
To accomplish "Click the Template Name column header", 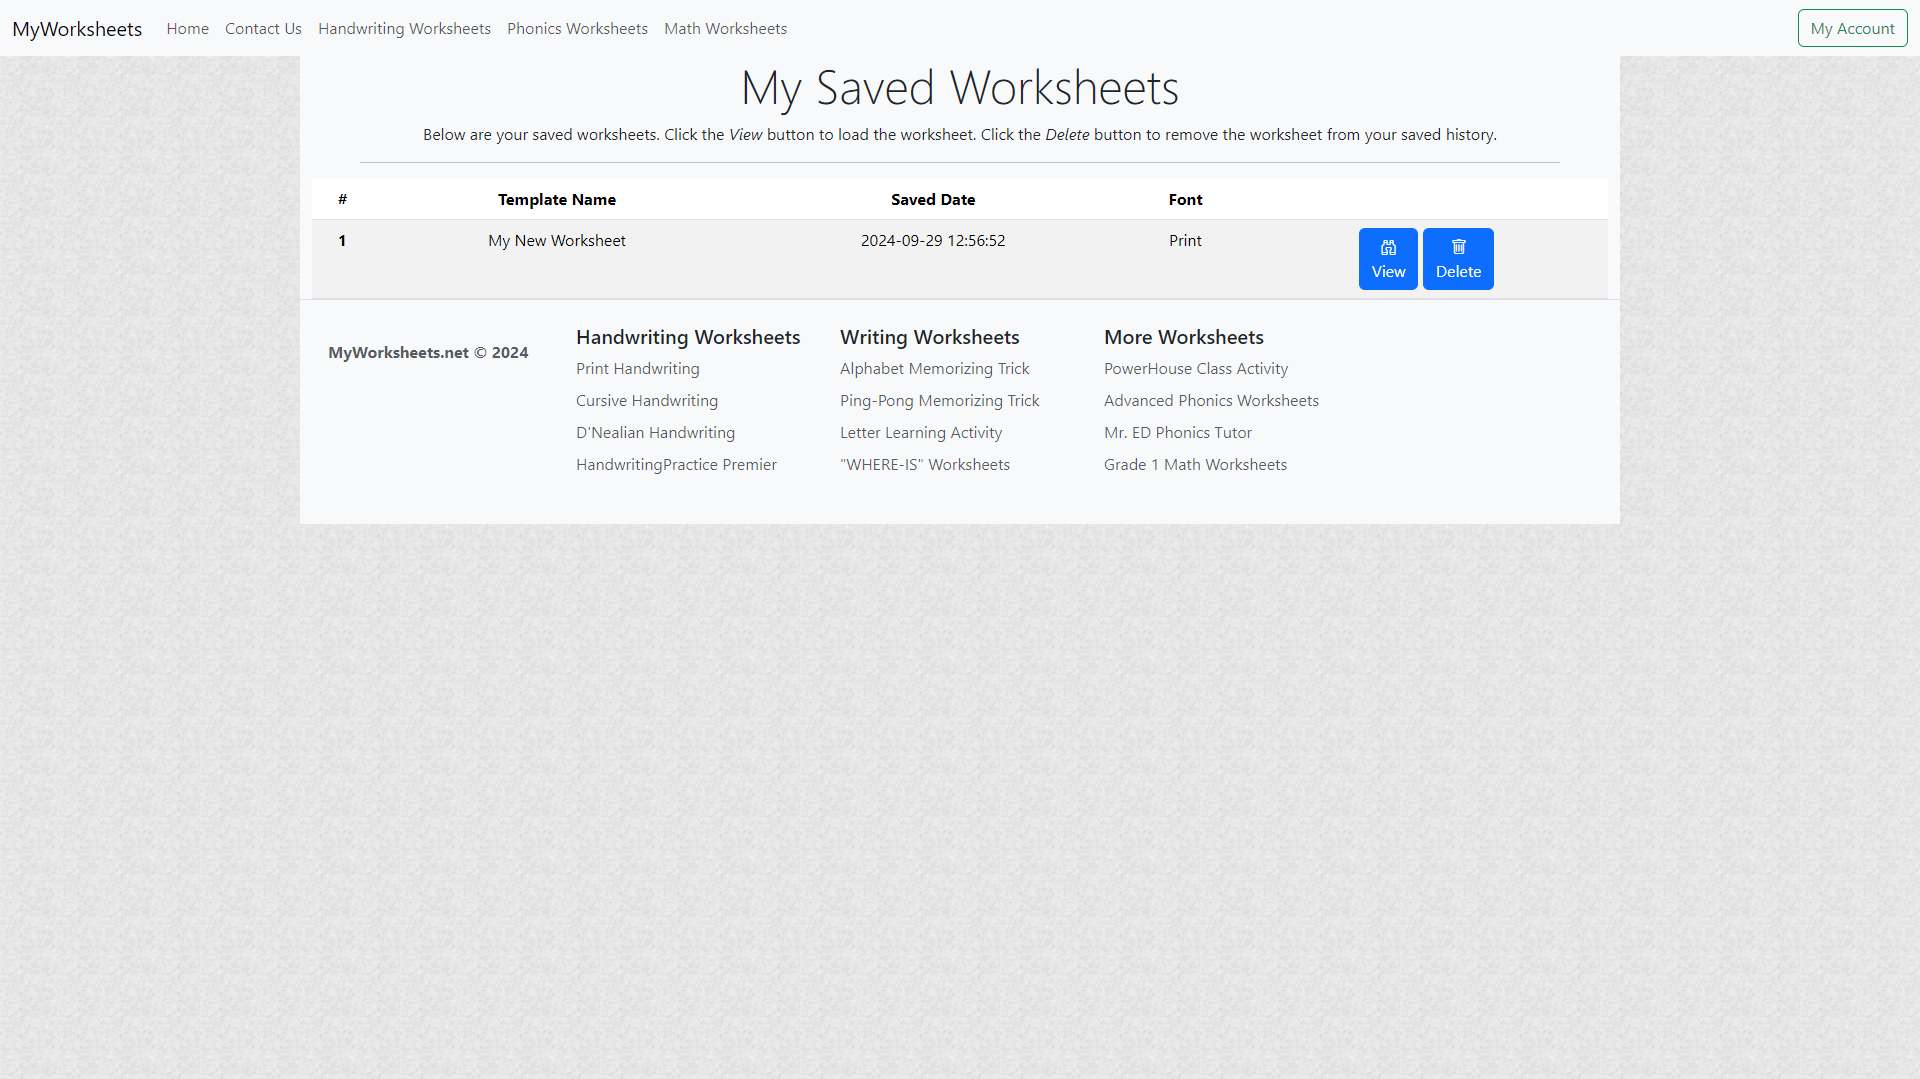I will [x=557, y=200].
